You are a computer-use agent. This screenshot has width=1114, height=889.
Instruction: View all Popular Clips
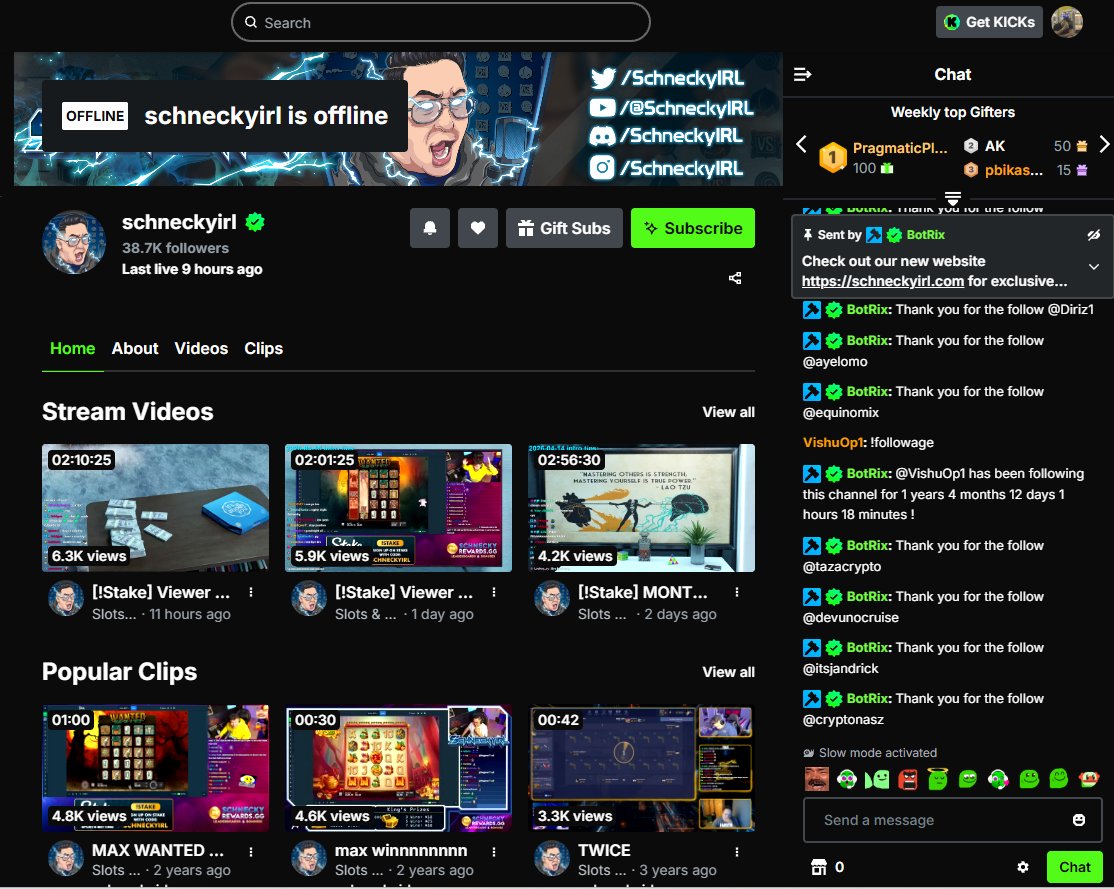728,672
